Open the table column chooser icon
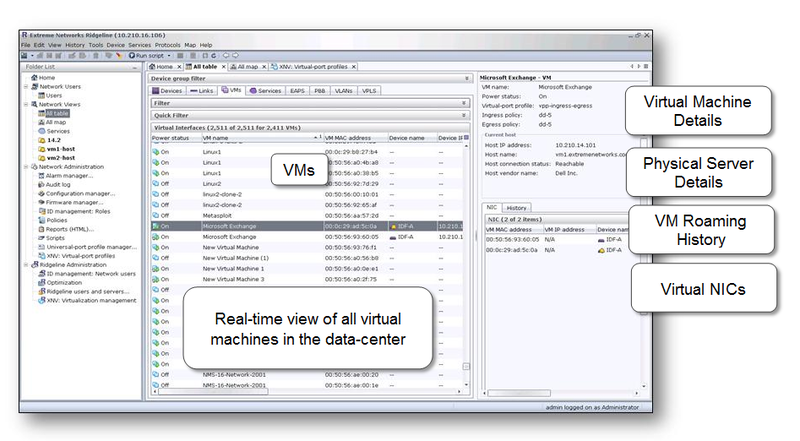 (466, 138)
